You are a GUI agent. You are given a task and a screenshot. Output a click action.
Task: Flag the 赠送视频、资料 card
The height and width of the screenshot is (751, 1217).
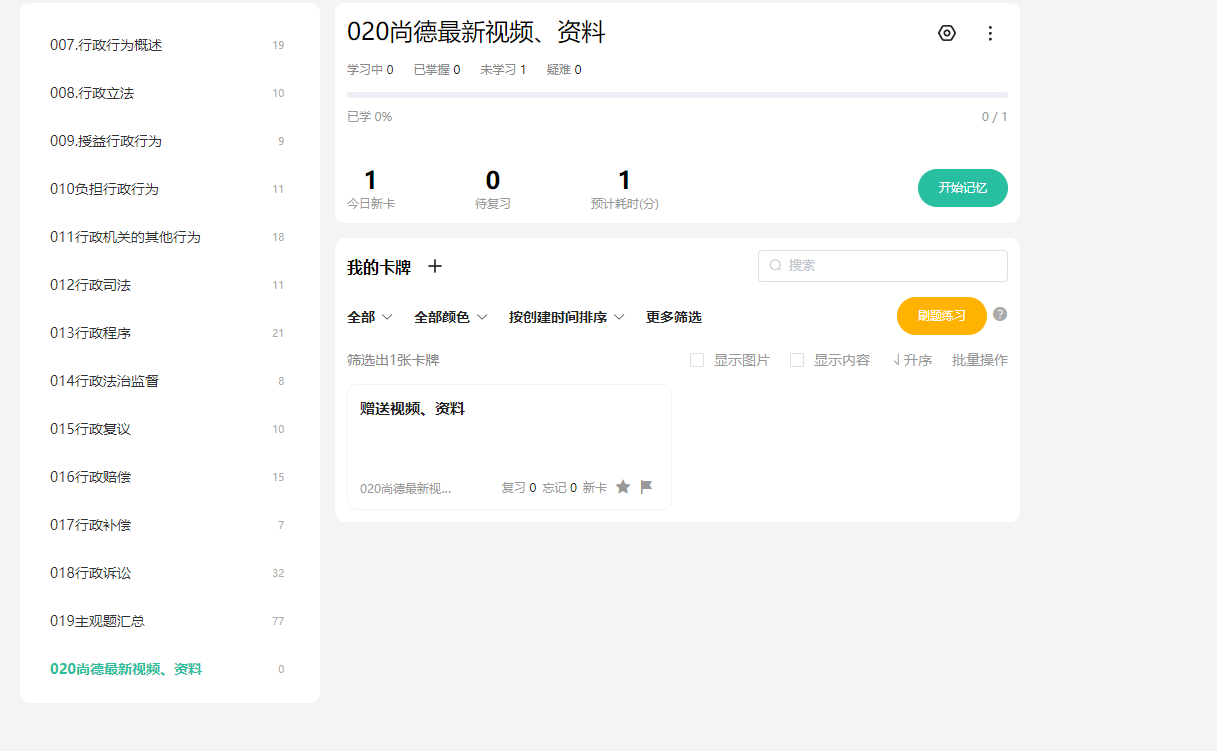click(x=646, y=487)
